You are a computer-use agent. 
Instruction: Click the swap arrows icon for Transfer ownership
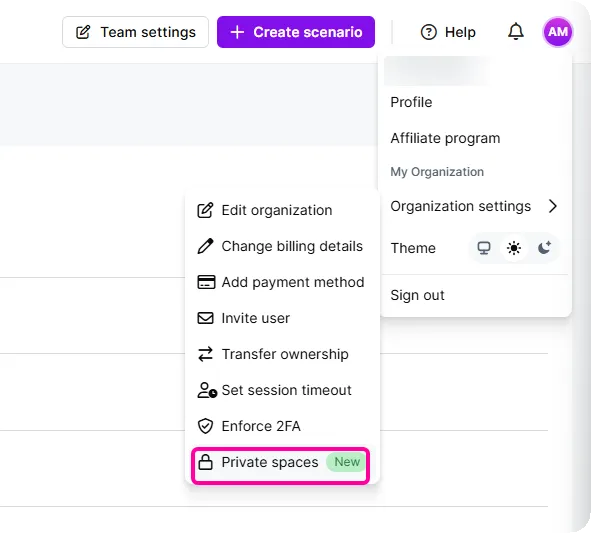point(205,354)
